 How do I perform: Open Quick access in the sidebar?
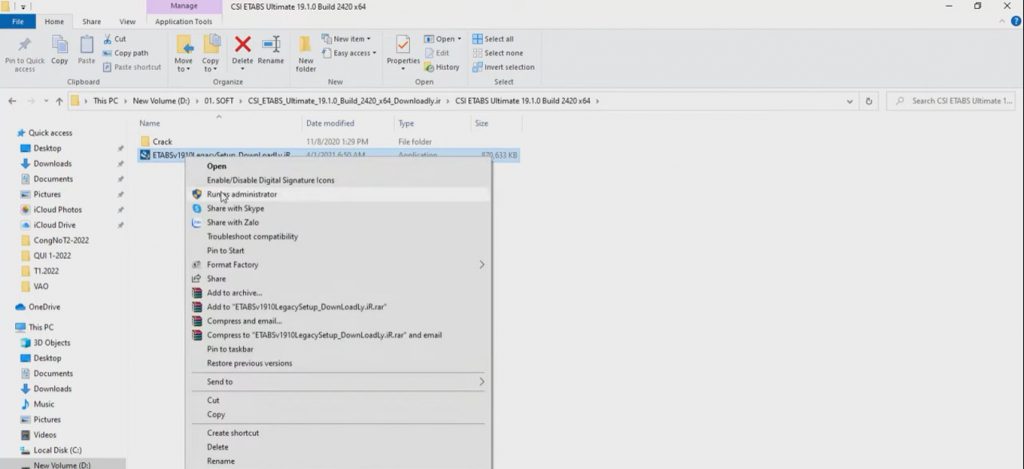tap(50, 133)
